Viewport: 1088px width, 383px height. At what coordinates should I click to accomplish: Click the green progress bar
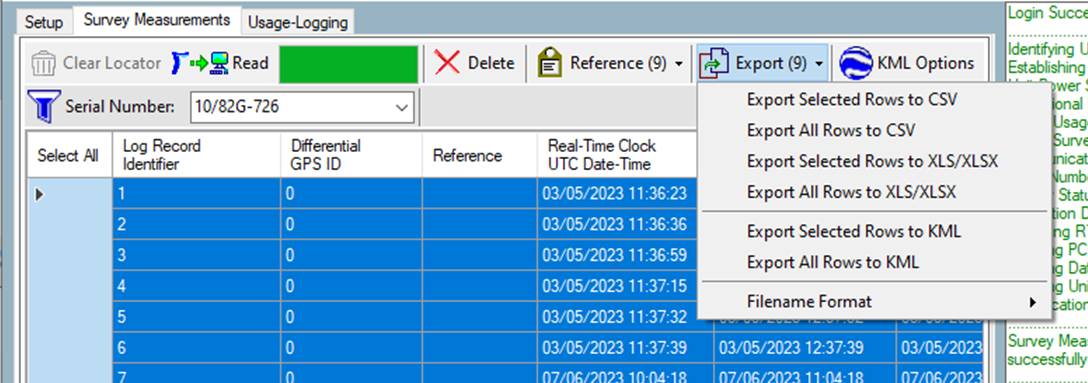click(x=348, y=64)
